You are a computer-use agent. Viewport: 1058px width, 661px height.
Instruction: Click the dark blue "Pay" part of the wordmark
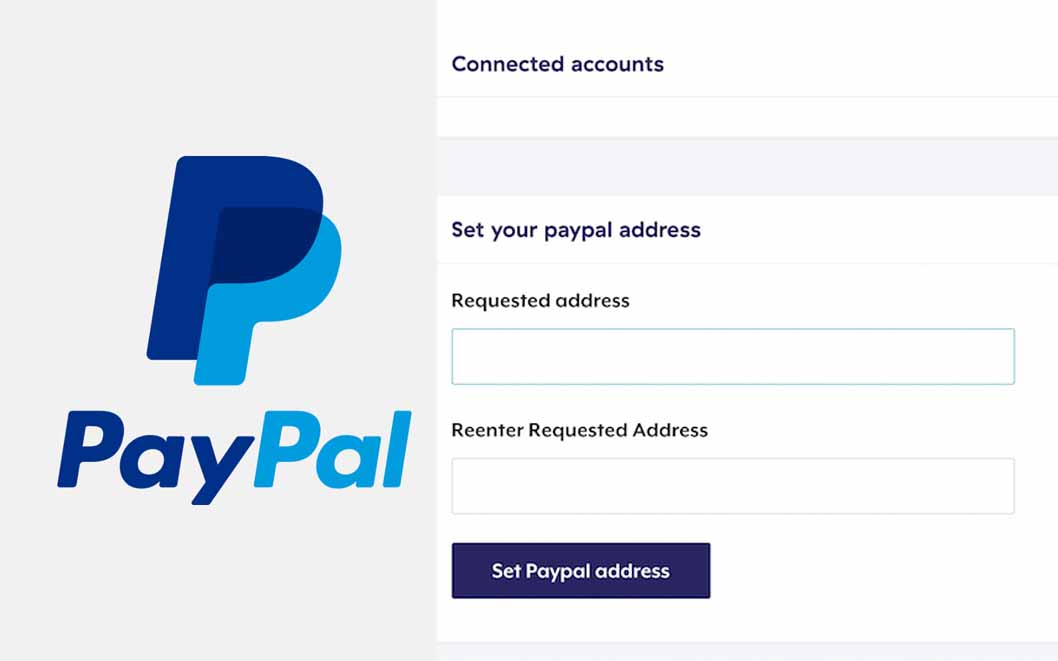click(x=156, y=457)
